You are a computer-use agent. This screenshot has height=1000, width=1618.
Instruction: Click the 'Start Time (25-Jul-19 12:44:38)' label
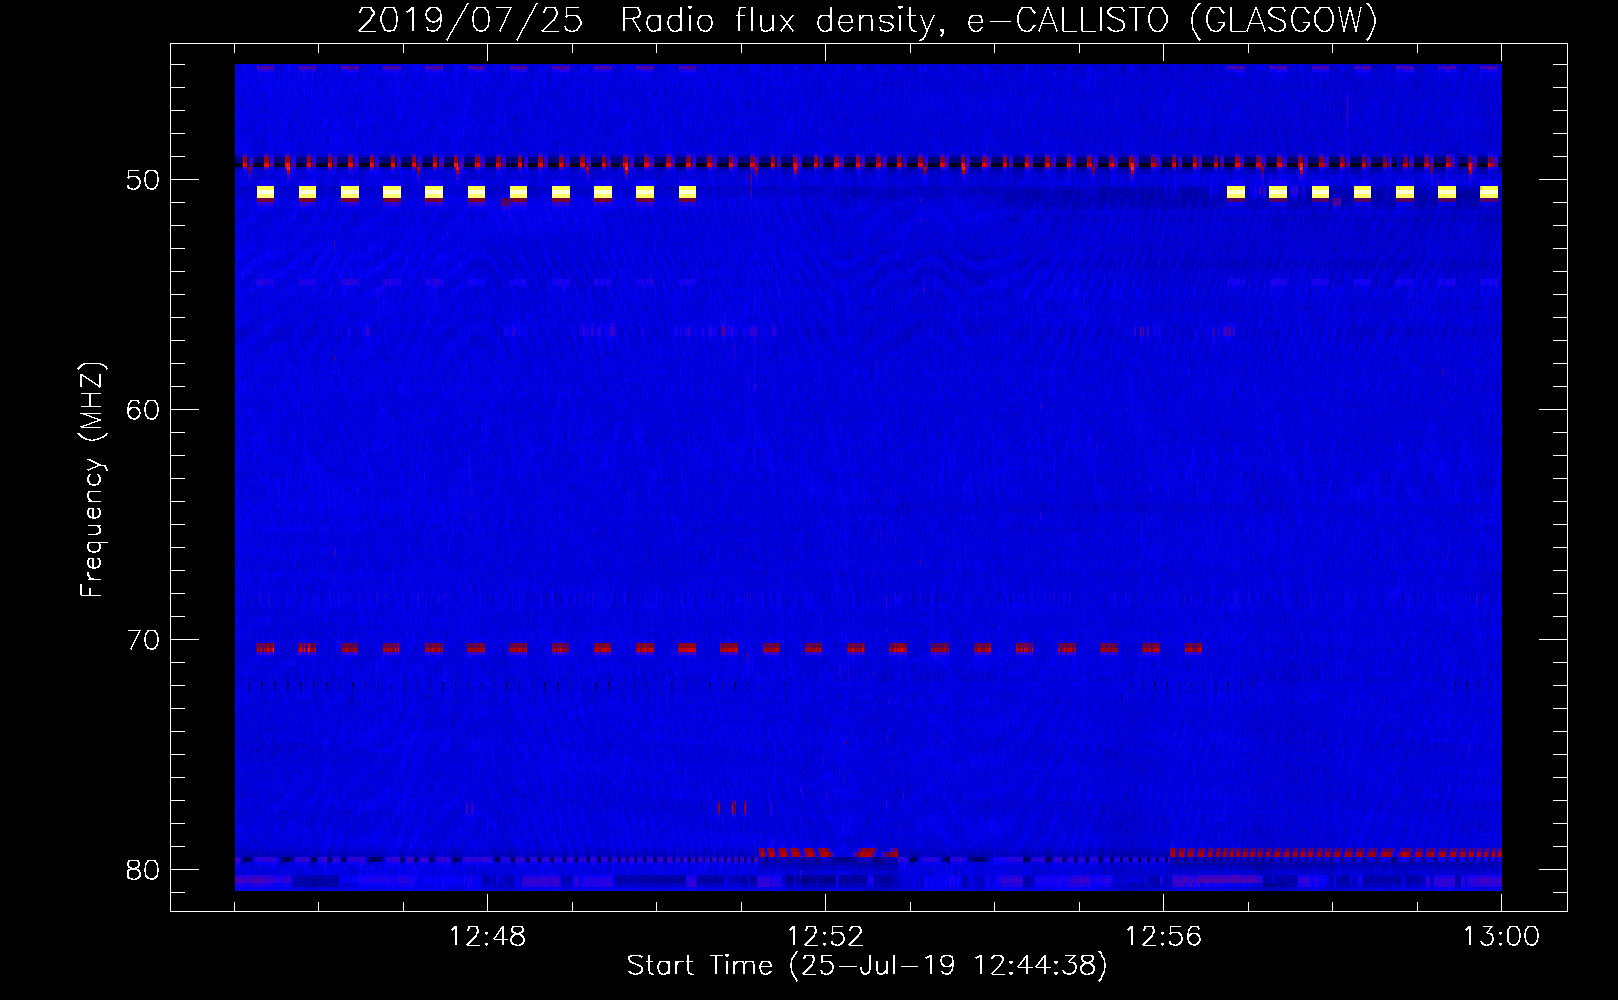pyautogui.click(x=867, y=966)
